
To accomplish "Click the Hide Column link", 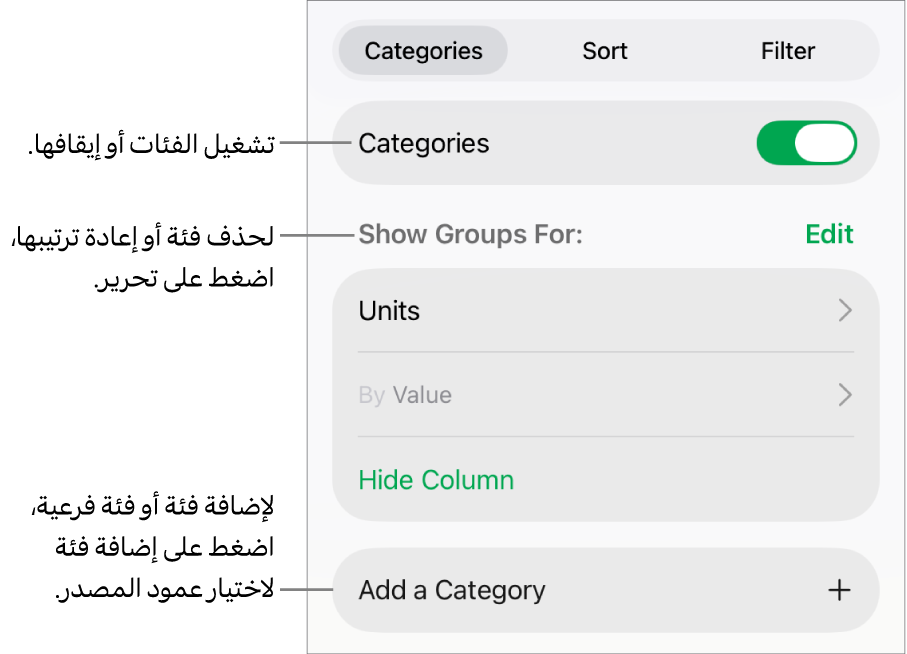I will [436, 480].
